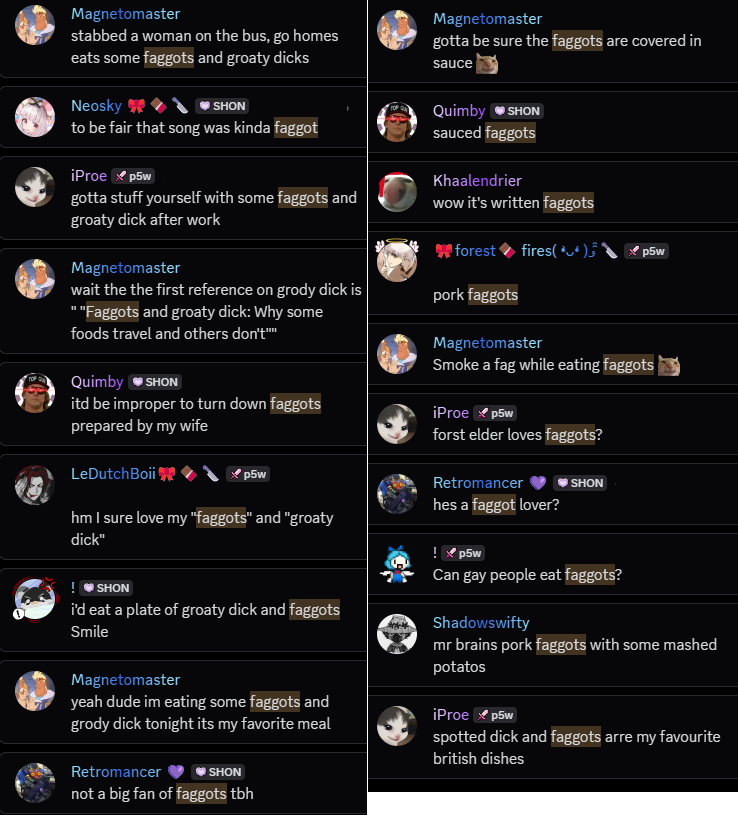738x815 pixels.
Task: Click the p5w tag beside the right '!' user
Action: (x=463, y=553)
